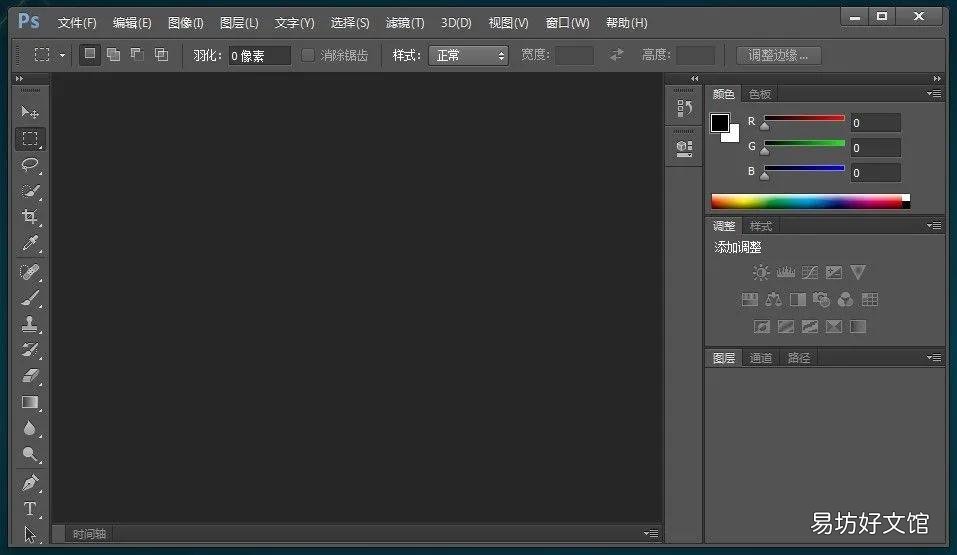Select the Crop tool
Viewport: 957px width, 555px height.
29,217
